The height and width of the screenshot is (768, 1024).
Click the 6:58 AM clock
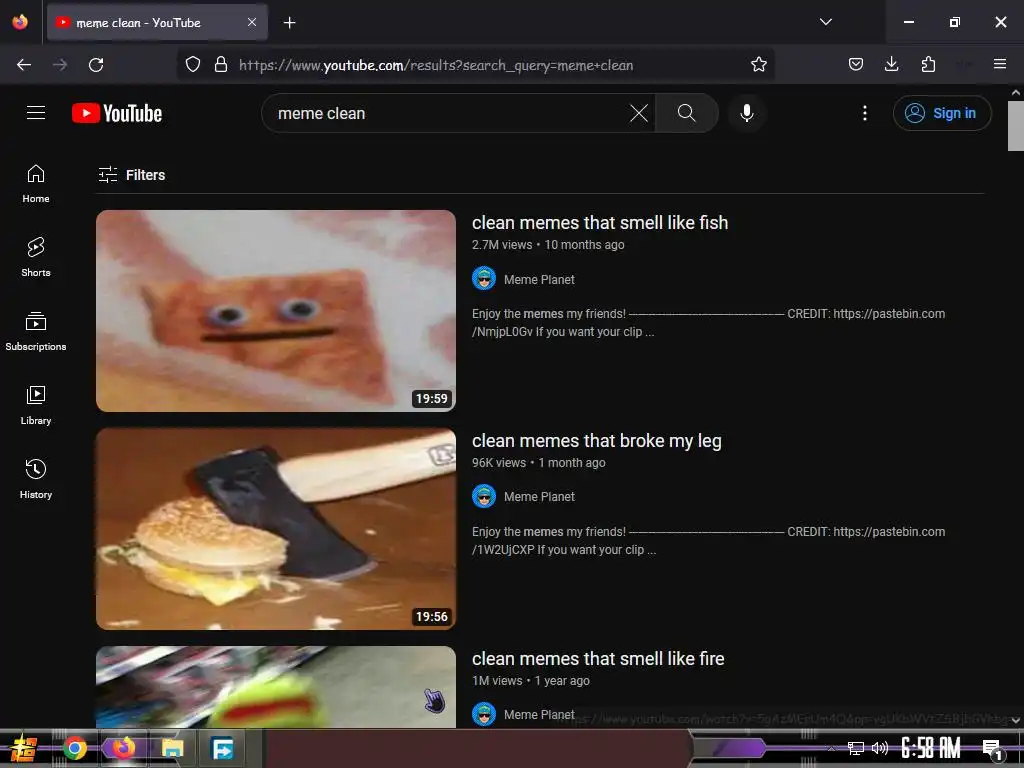(931, 748)
